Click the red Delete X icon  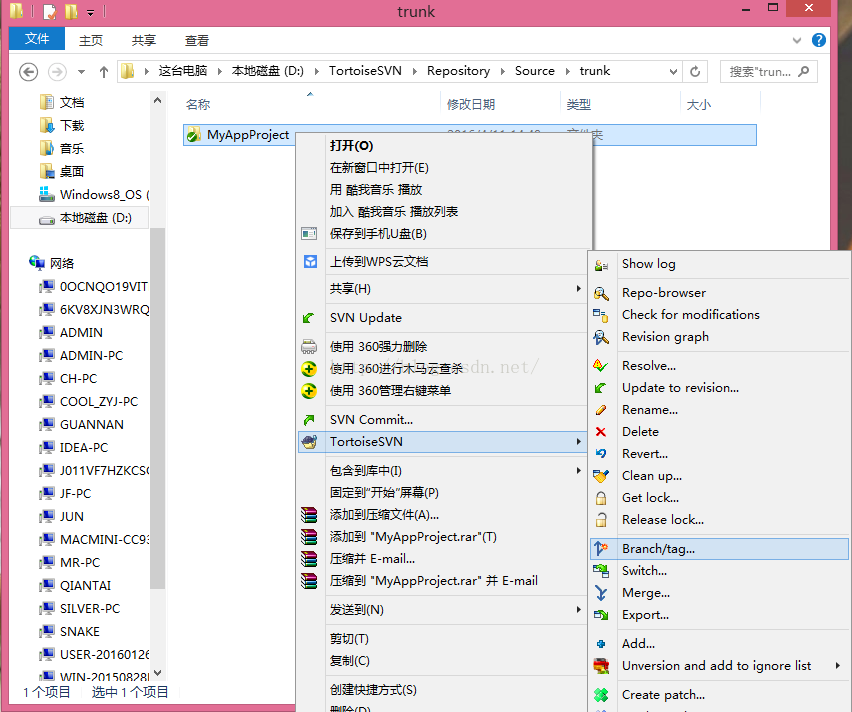click(601, 432)
